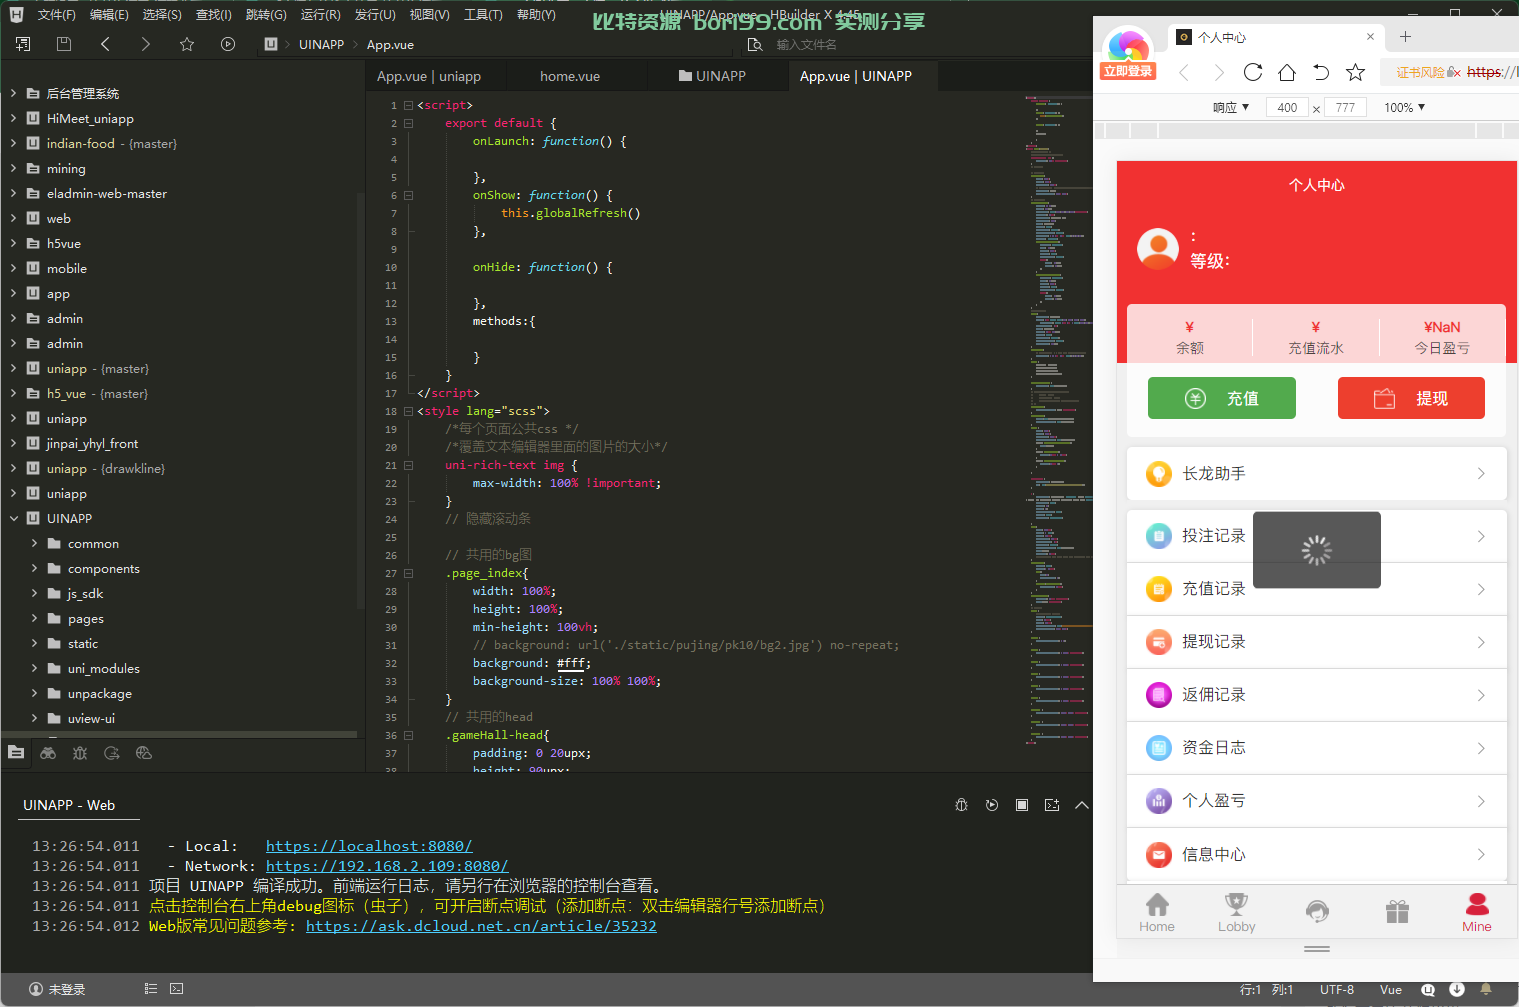The image size is (1519, 1007).
Task: Click the debug bug icon in console header
Action: click(x=961, y=805)
